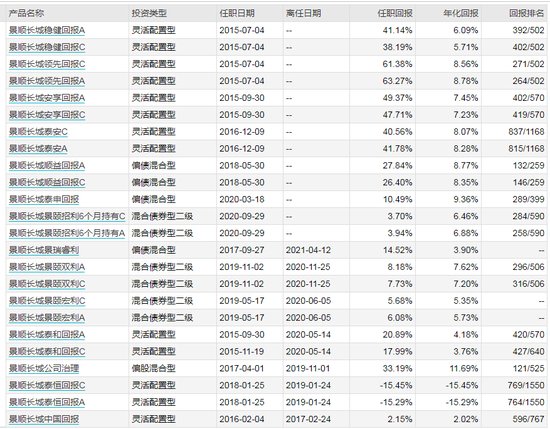Select the ranking 837/1168 cell
The height and width of the screenshot is (429, 550).
(x=526, y=132)
